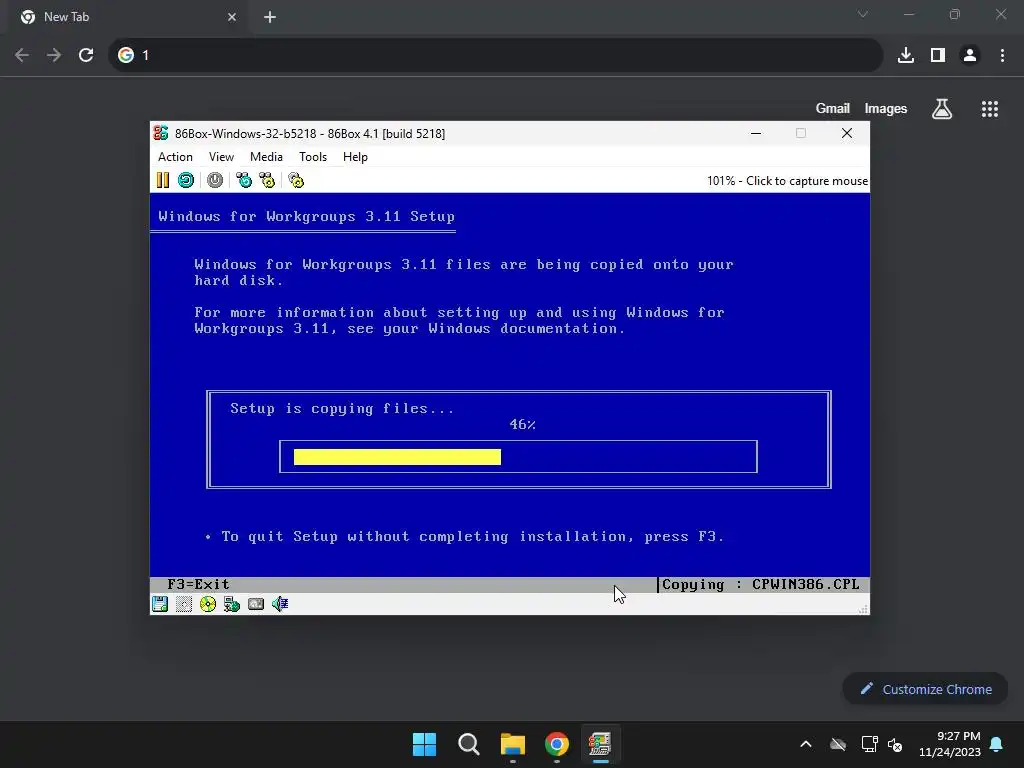Click '101% - Click to capture mouse' text
The image size is (1024, 768).
[787, 181]
